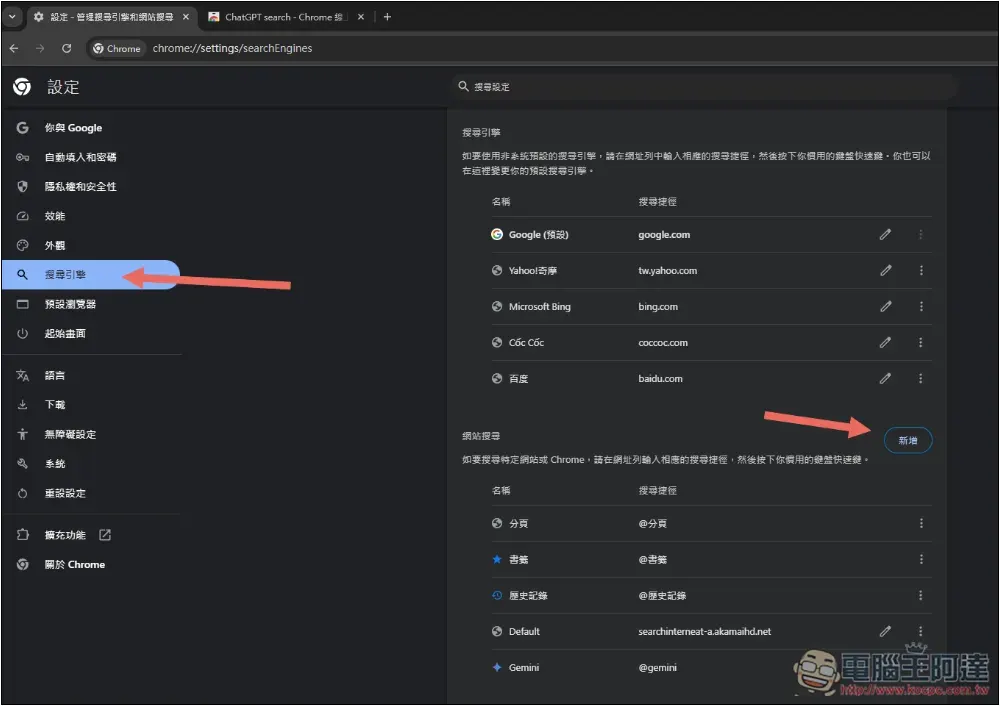Open more actions for Cốc Cốc row
Screen dimensions: 1000x706
[x=920, y=342]
